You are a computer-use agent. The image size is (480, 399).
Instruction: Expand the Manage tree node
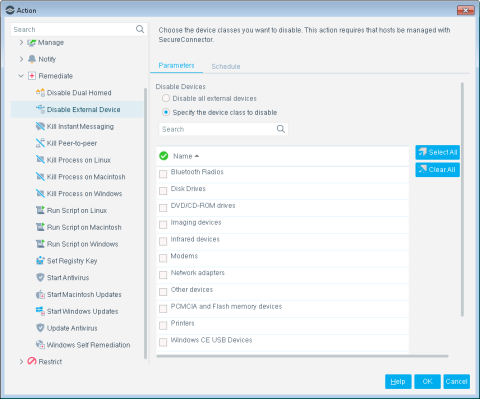click(x=21, y=42)
